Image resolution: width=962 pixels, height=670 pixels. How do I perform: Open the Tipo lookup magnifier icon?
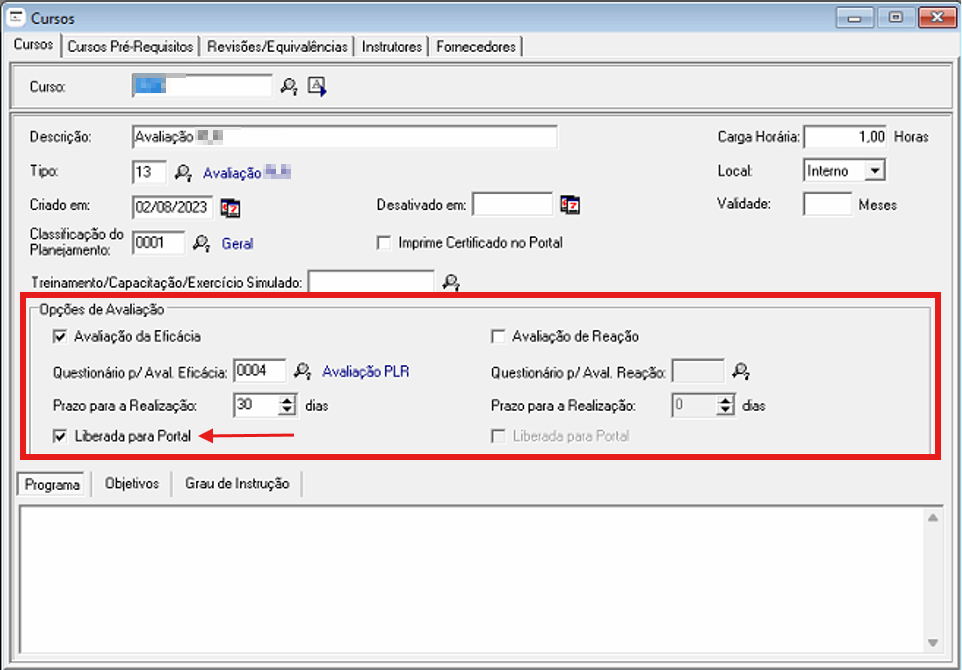point(183,173)
